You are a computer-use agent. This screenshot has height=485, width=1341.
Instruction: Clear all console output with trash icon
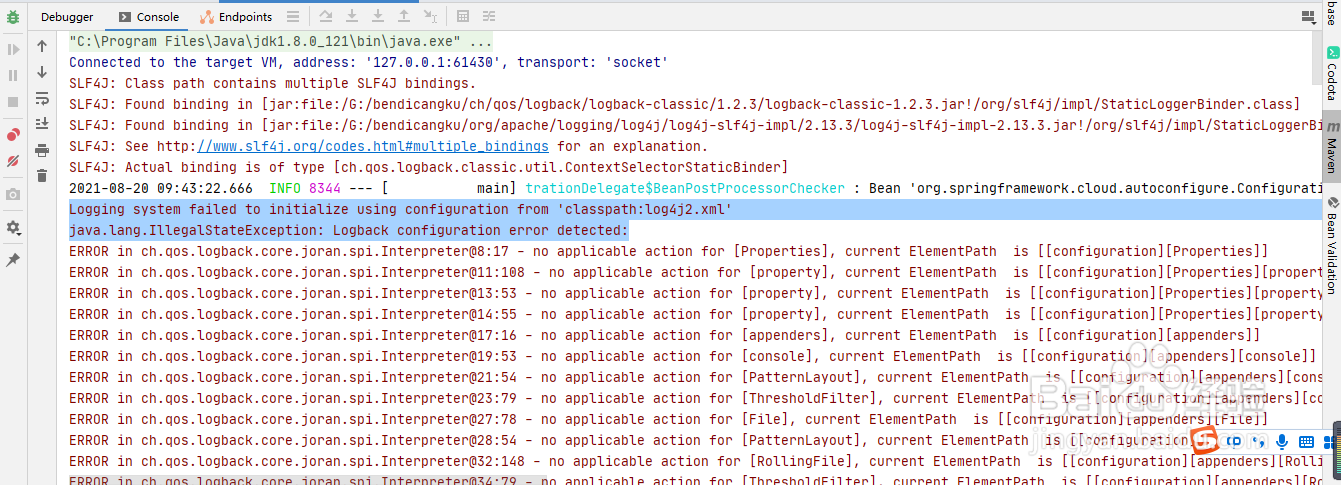coord(42,176)
